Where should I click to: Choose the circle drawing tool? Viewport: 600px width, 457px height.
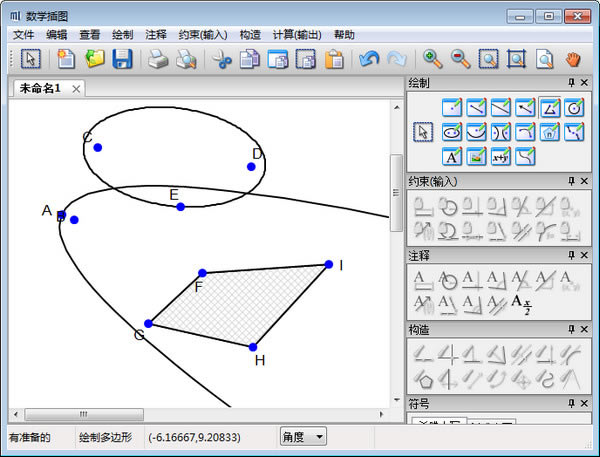tap(573, 107)
